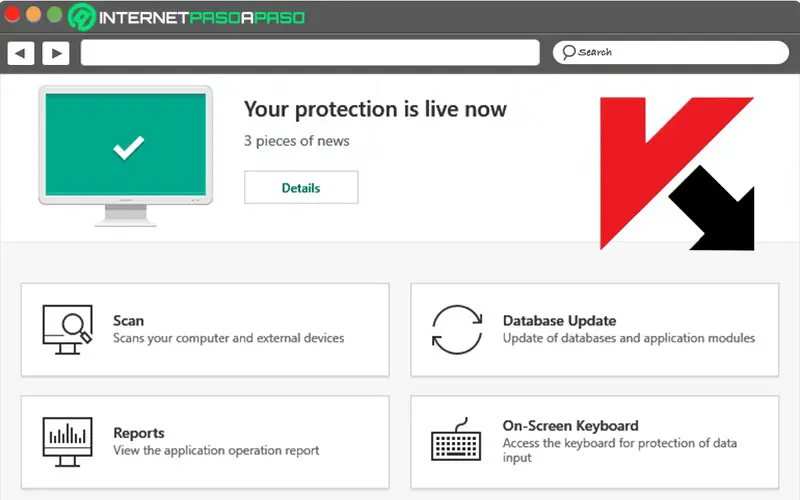Open the Reports tile

tap(205, 442)
